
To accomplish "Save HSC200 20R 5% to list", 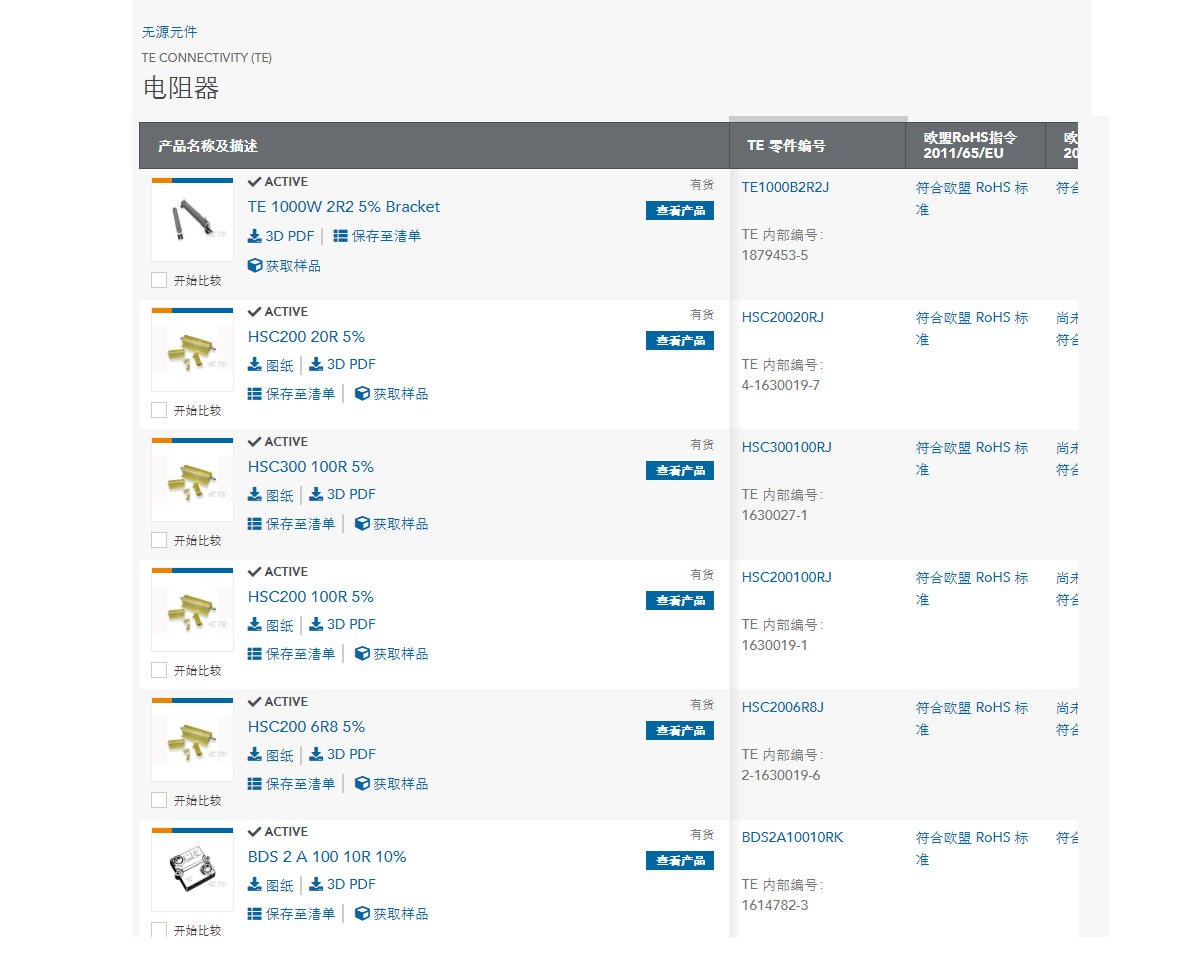I will 291,394.
